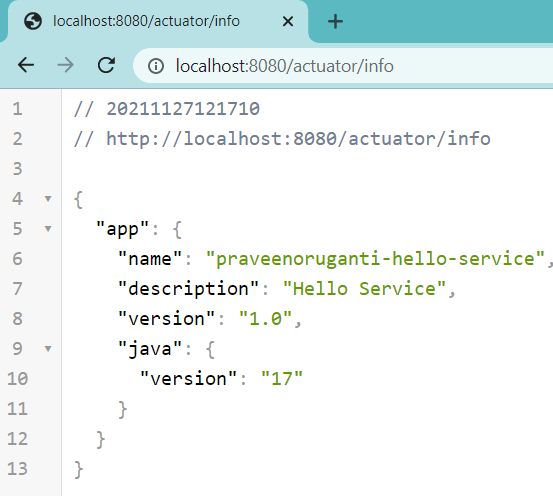Open the http://localhost:8080/actuator/info comment link
The image size is (553, 496).
(298, 139)
